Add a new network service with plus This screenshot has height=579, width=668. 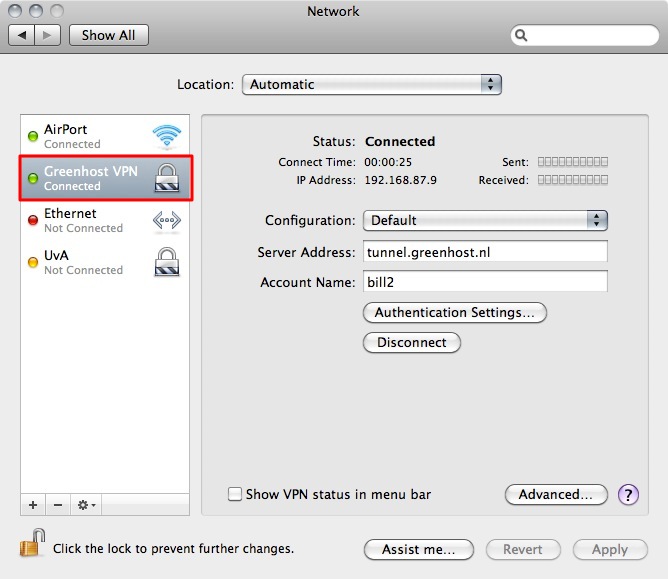[33, 505]
